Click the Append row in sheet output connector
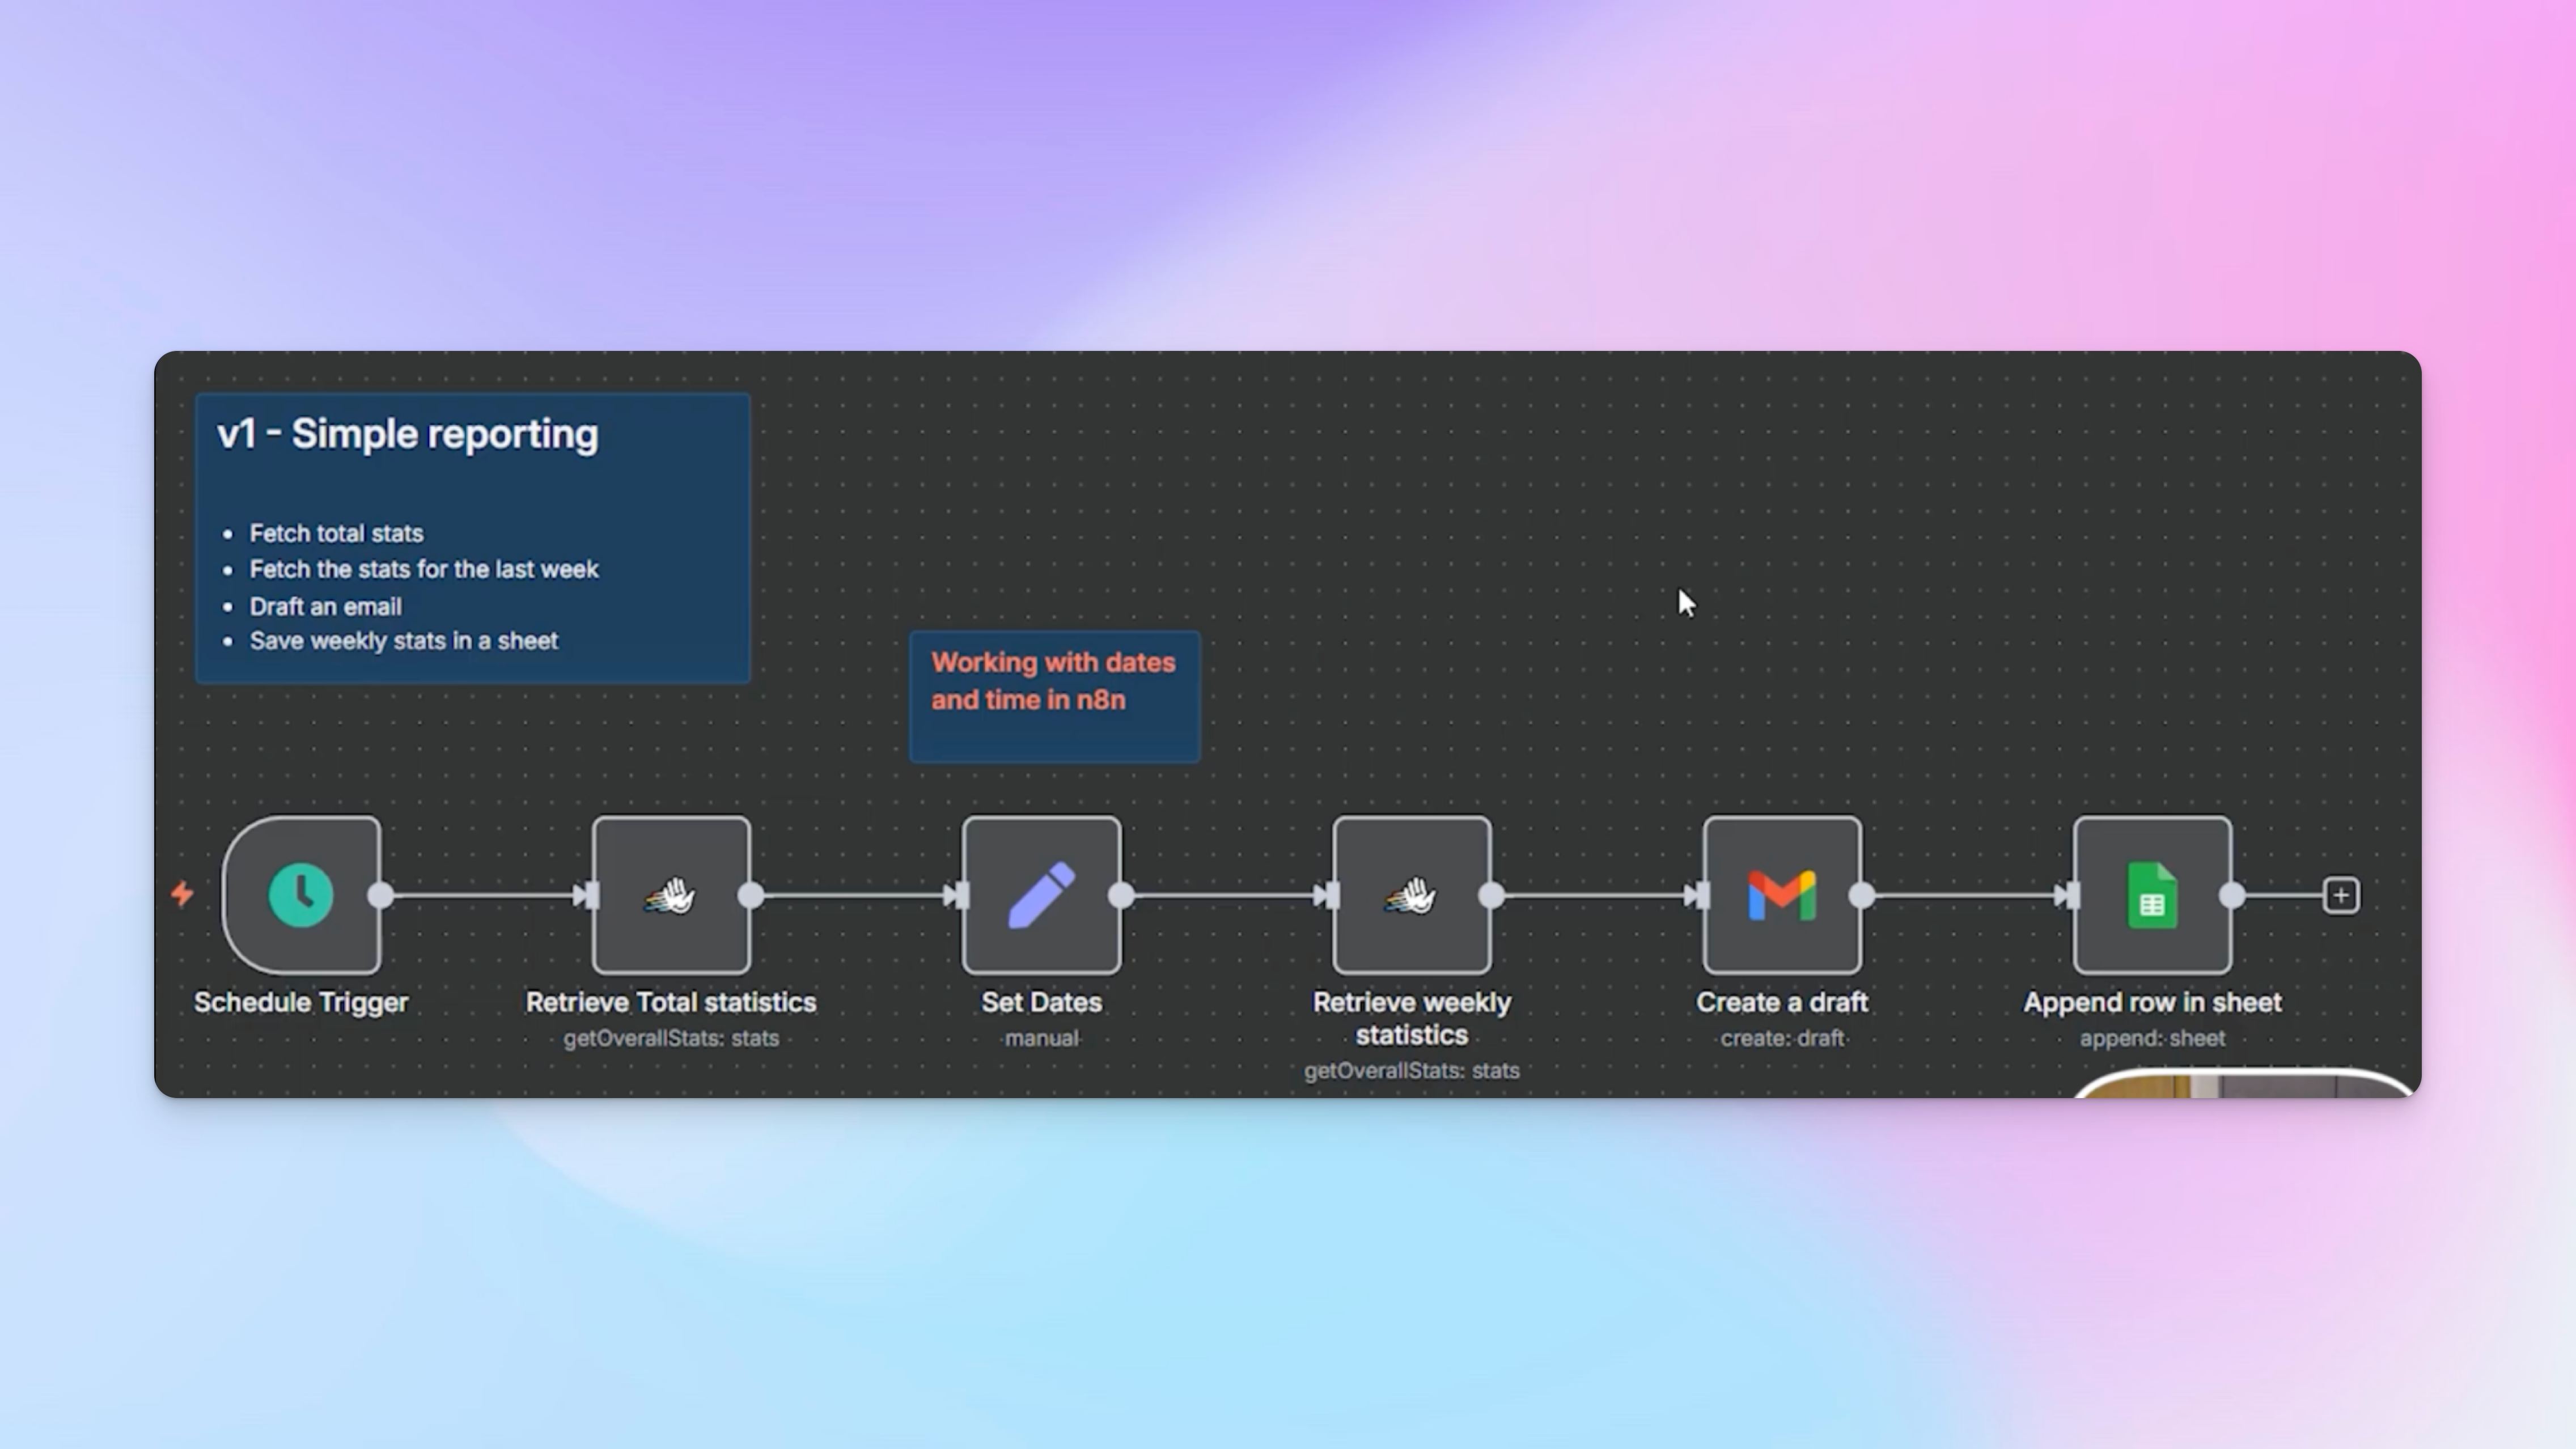 point(2232,895)
